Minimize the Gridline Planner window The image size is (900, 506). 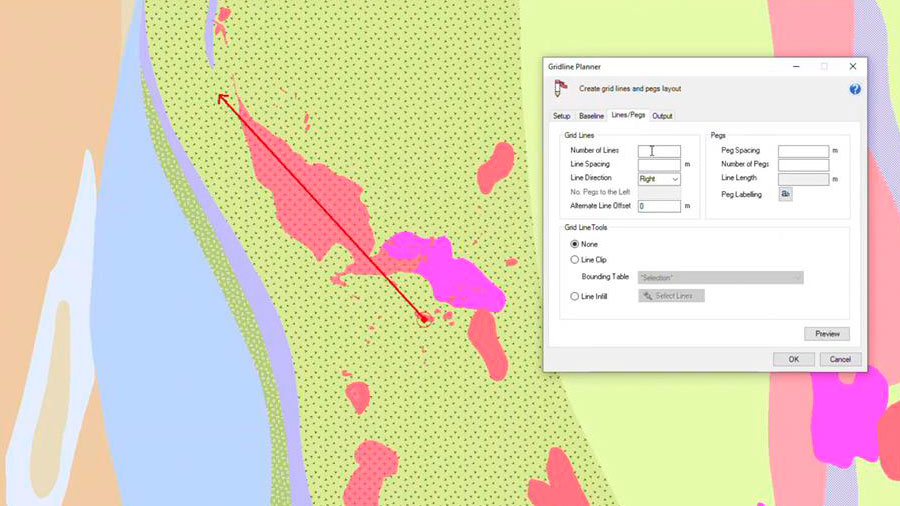pyautogui.click(x=796, y=66)
